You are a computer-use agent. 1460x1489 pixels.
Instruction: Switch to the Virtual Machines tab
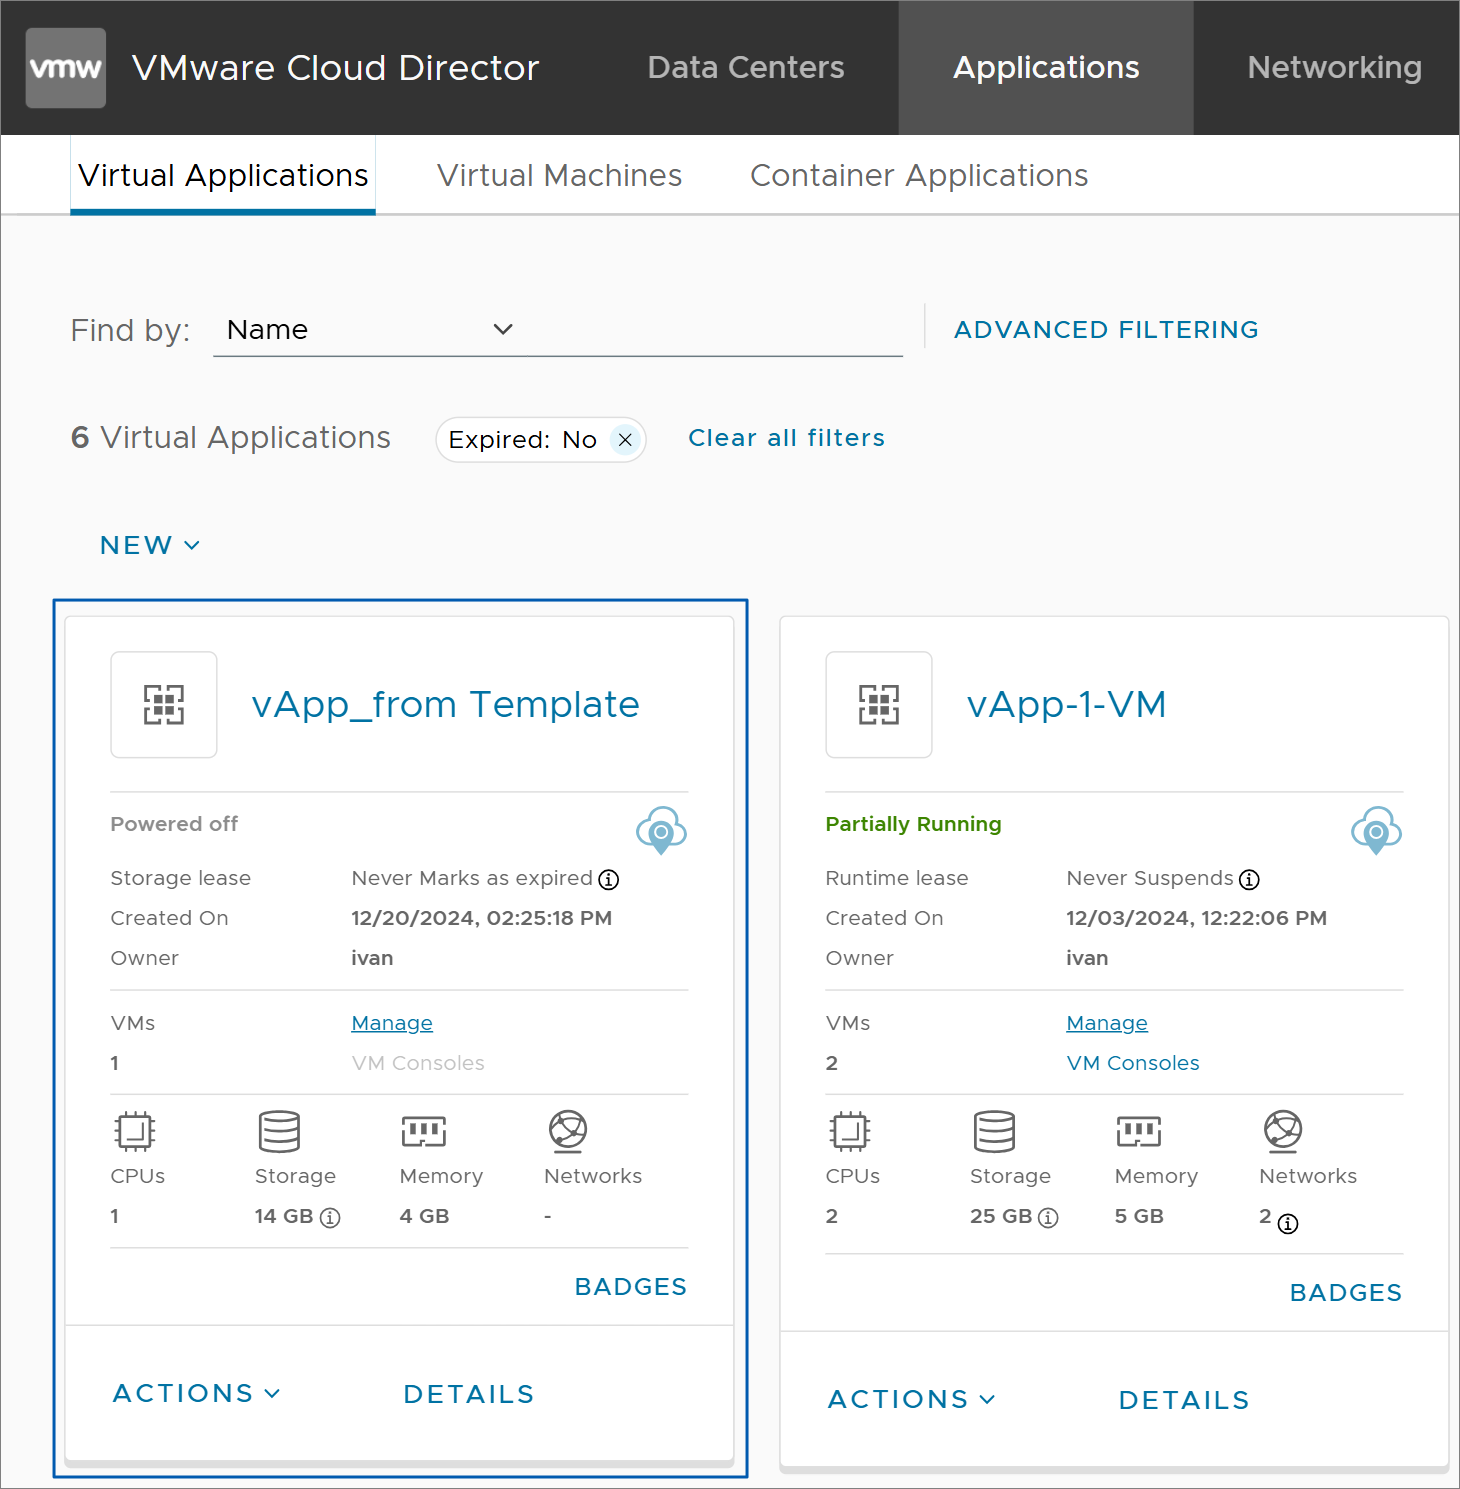[559, 176]
